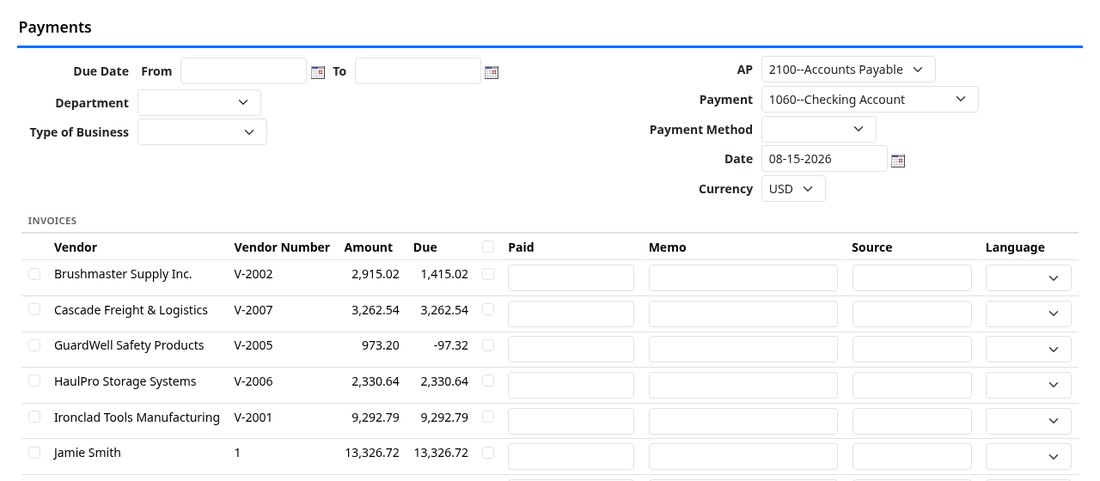Viewport: 1100px width, 481px height.
Task: Click the Vendor column header
Action: coord(75,247)
